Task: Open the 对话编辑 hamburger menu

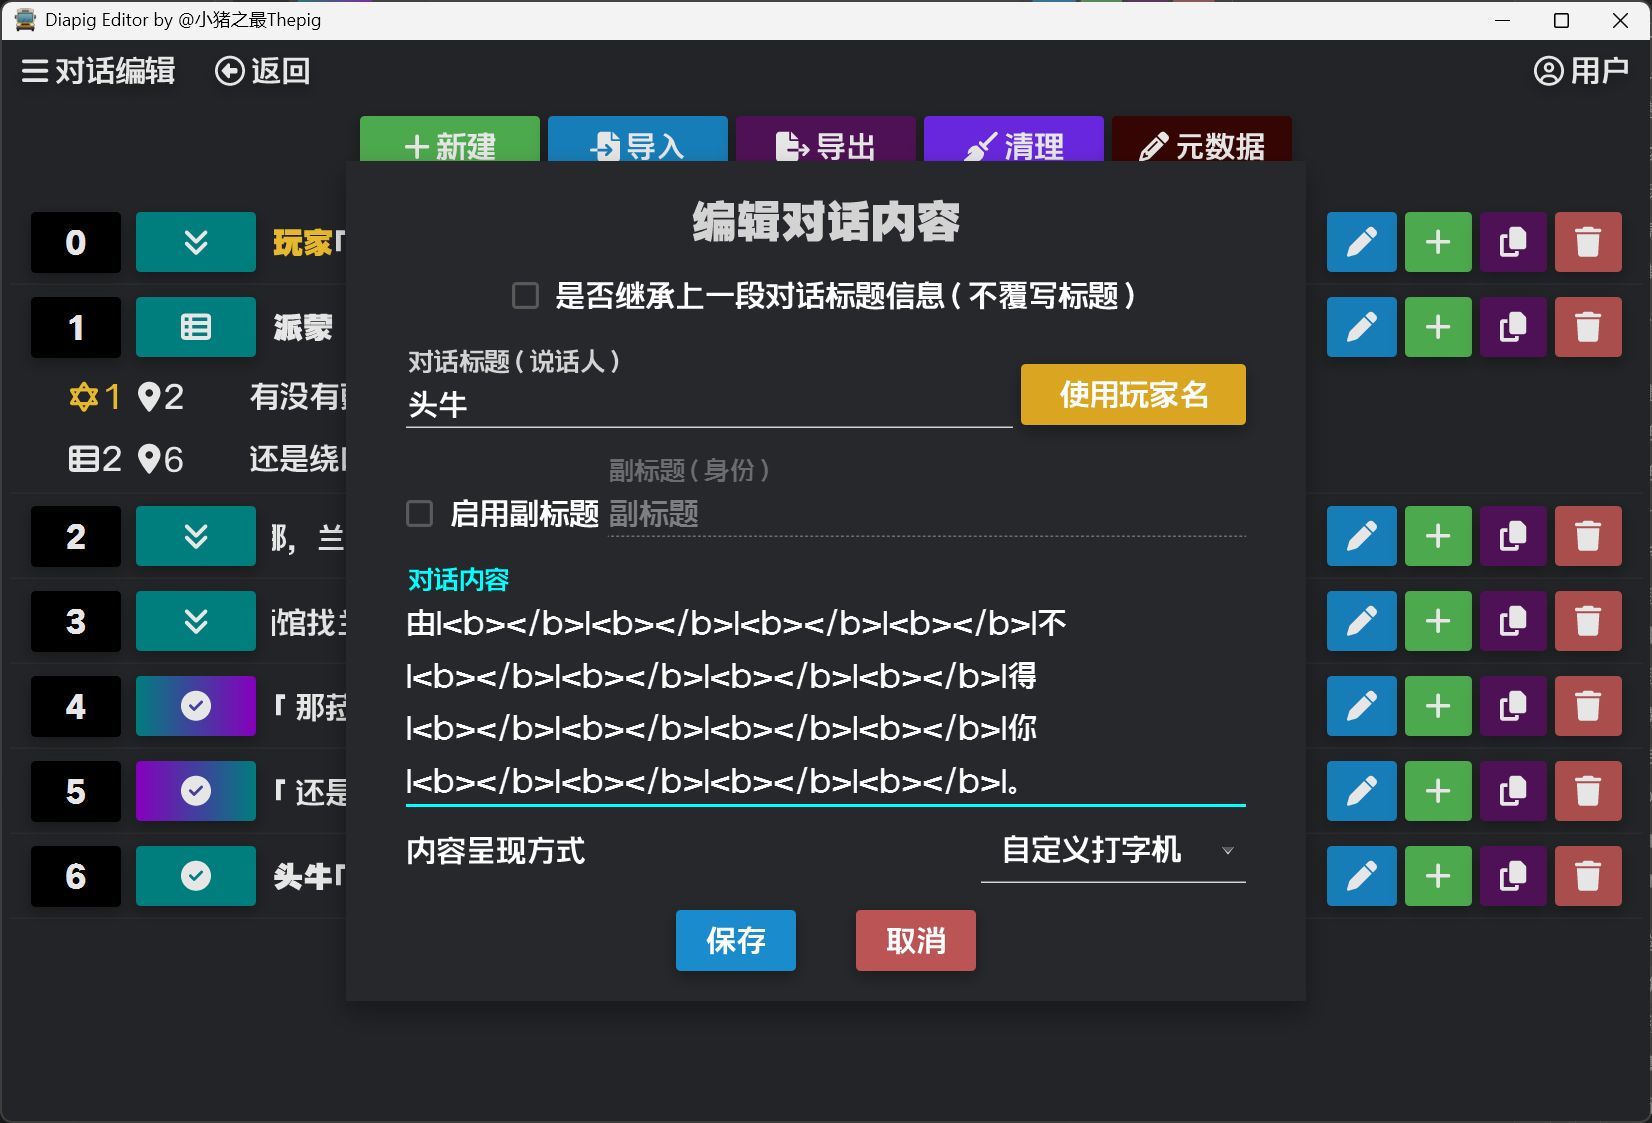Action: [x=35, y=71]
